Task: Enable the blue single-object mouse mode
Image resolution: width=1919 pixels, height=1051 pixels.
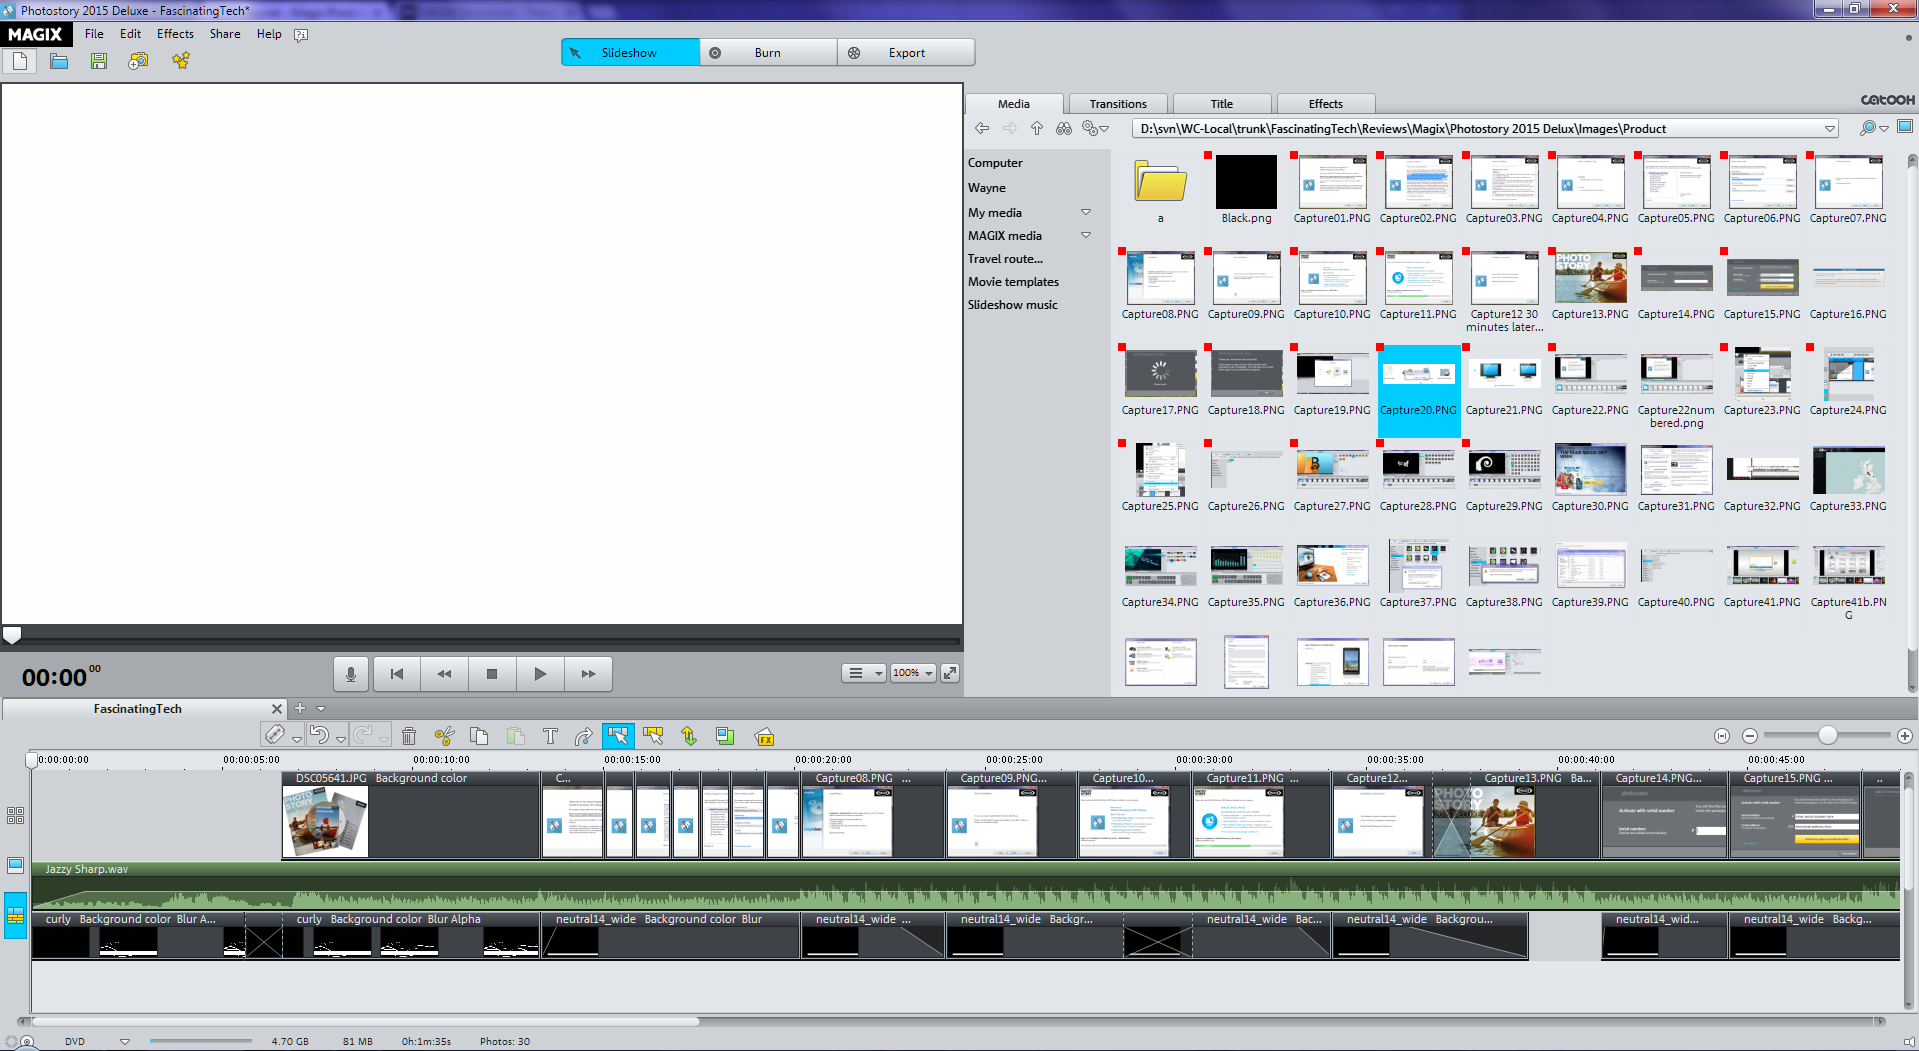Action: (x=618, y=736)
